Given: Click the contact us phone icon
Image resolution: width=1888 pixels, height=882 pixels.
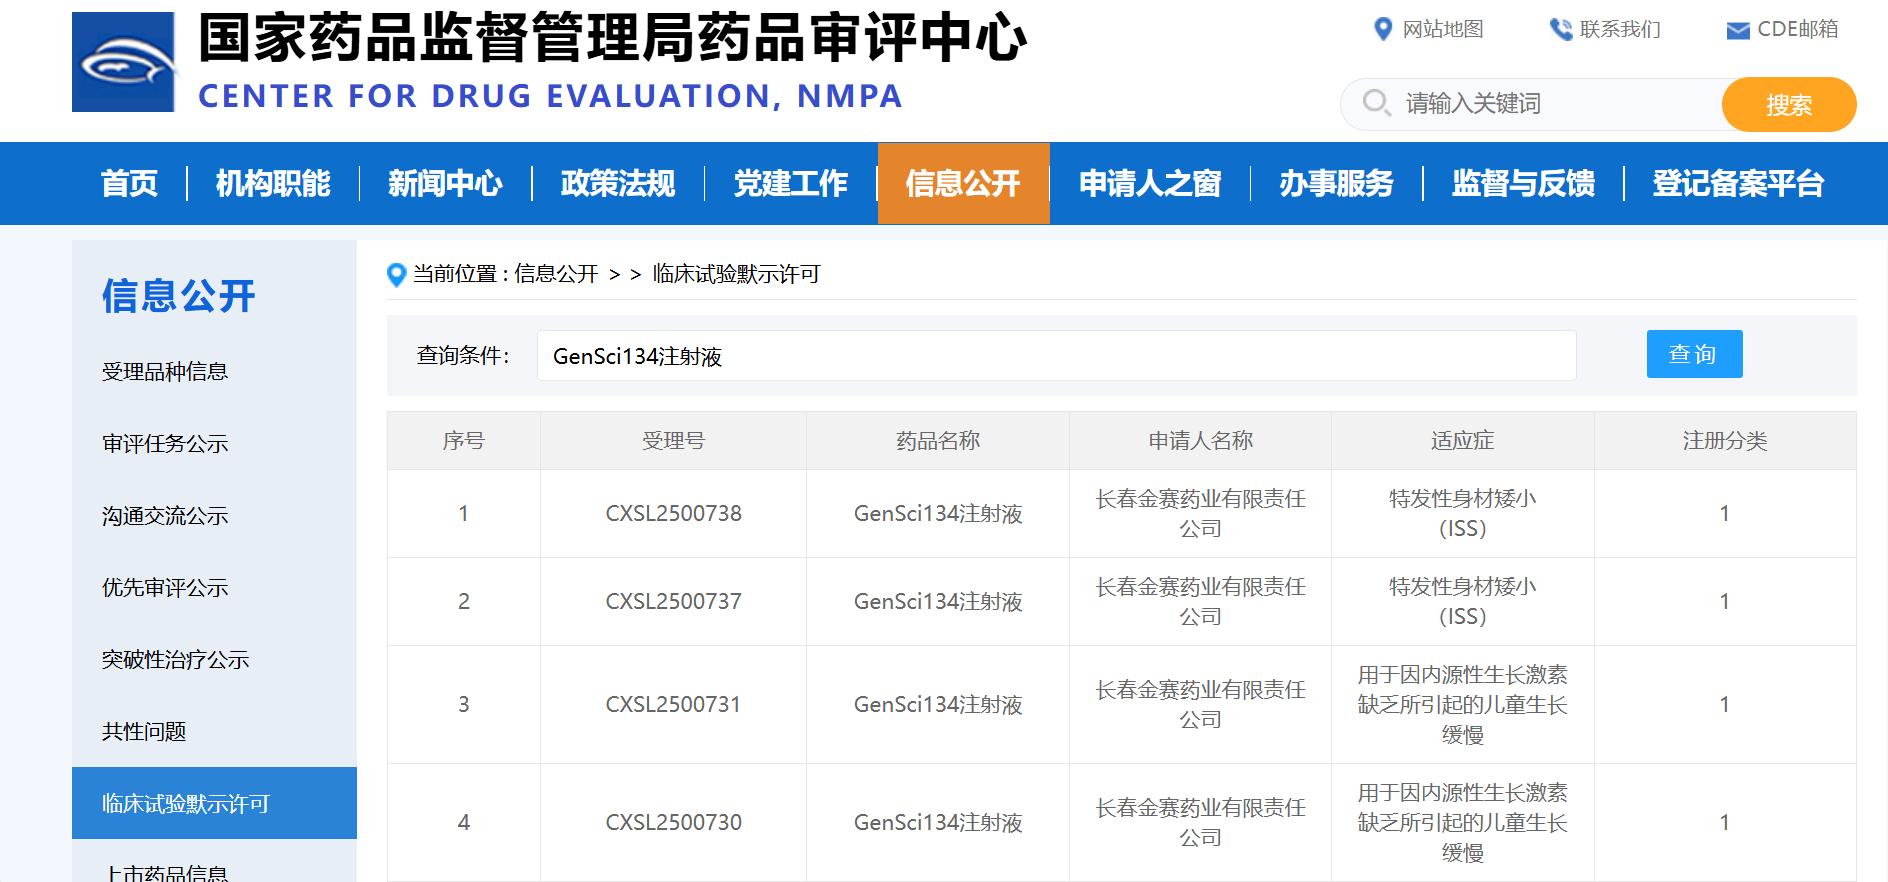Looking at the screenshot, I should click(1560, 30).
